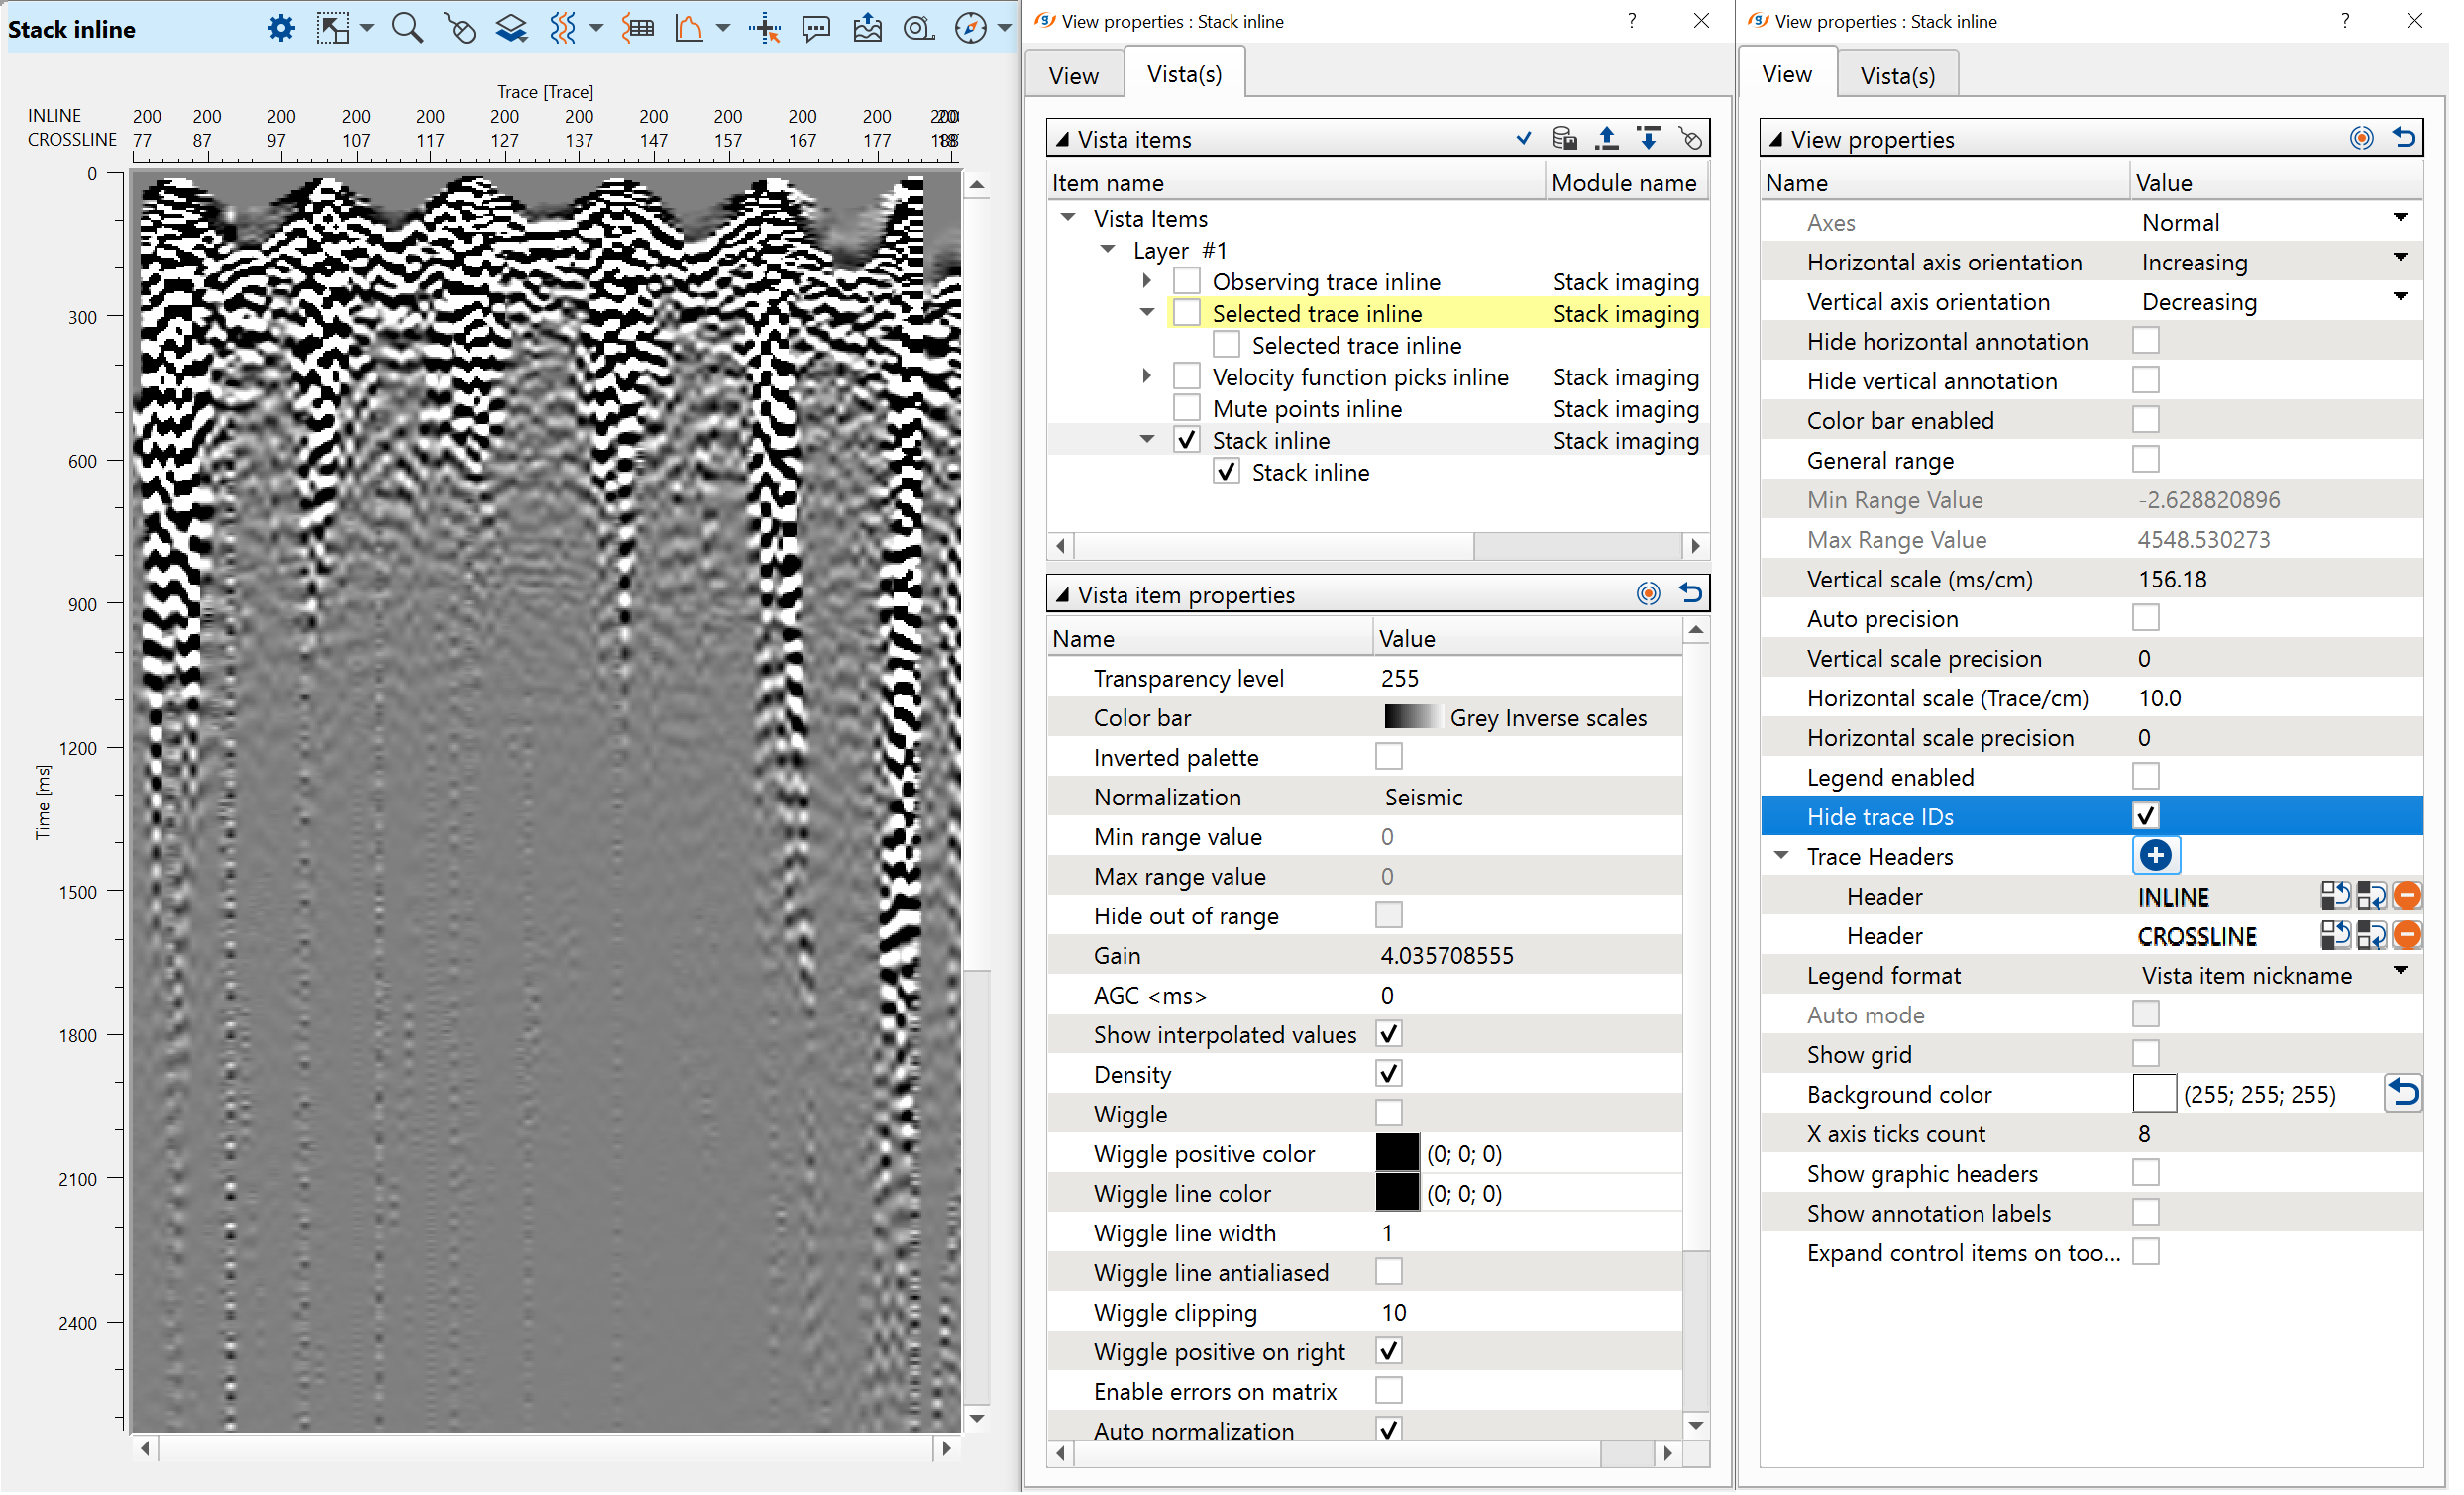Viewport: 2464px width, 1495px height.
Task: Open view settings gear icon
Action: point(281,28)
